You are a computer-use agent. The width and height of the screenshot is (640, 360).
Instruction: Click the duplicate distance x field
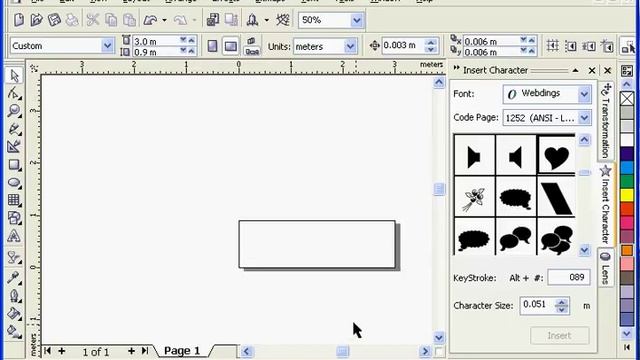[491, 41]
